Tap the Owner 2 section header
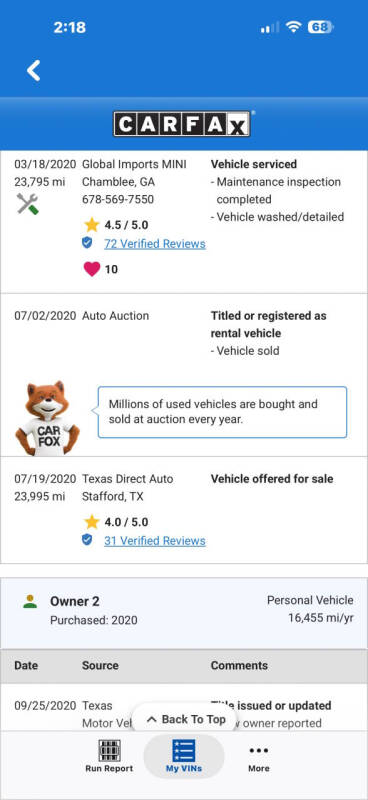The height and width of the screenshot is (800, 368). [x=184, y=613]
